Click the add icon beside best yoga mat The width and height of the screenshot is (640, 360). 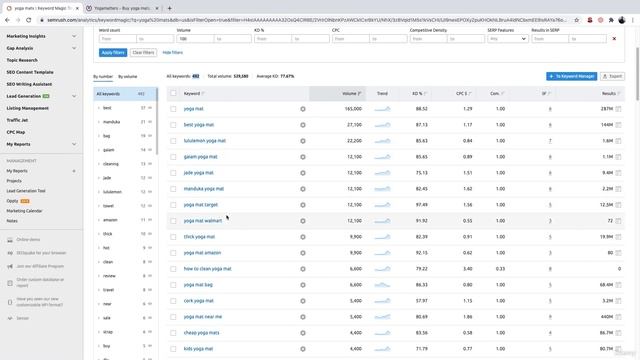point(303,125)
